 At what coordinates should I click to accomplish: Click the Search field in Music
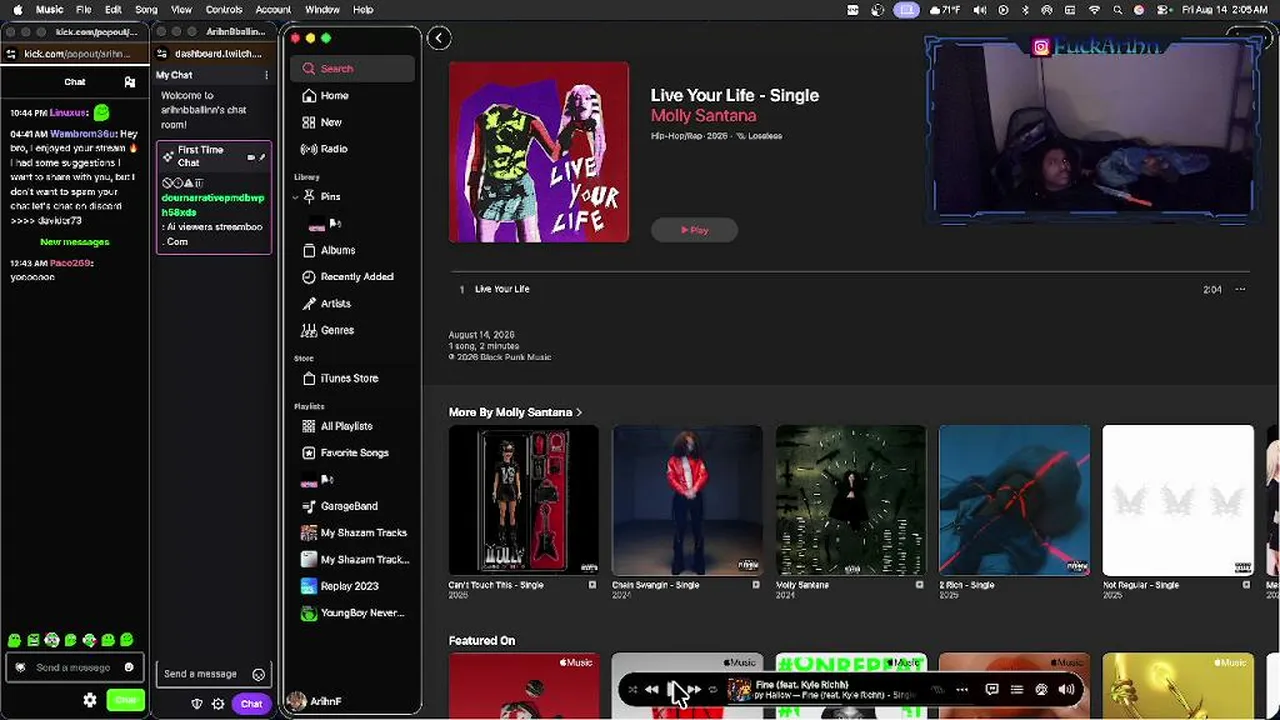[x=353, y=69]
